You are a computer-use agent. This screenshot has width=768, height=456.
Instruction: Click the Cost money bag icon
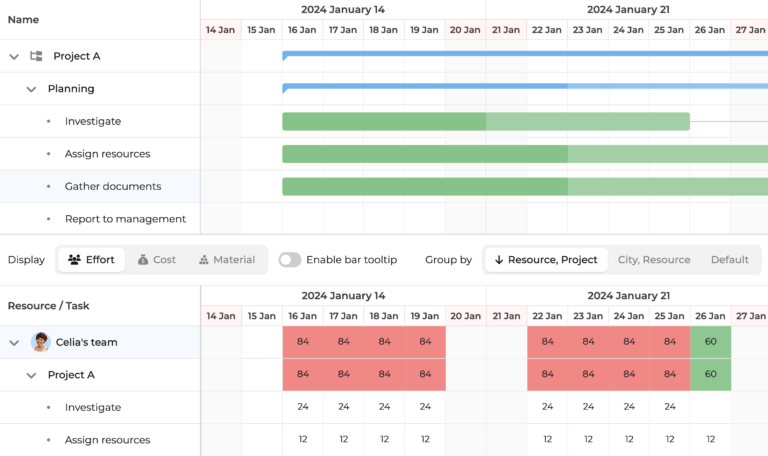coord(143,260)
